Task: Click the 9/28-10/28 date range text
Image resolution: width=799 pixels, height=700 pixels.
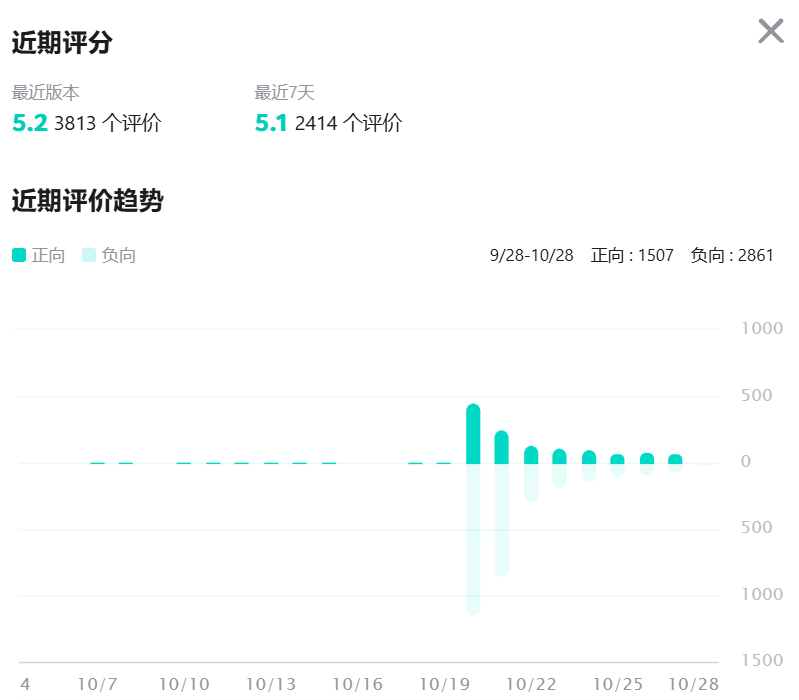Action: [531, 255]
